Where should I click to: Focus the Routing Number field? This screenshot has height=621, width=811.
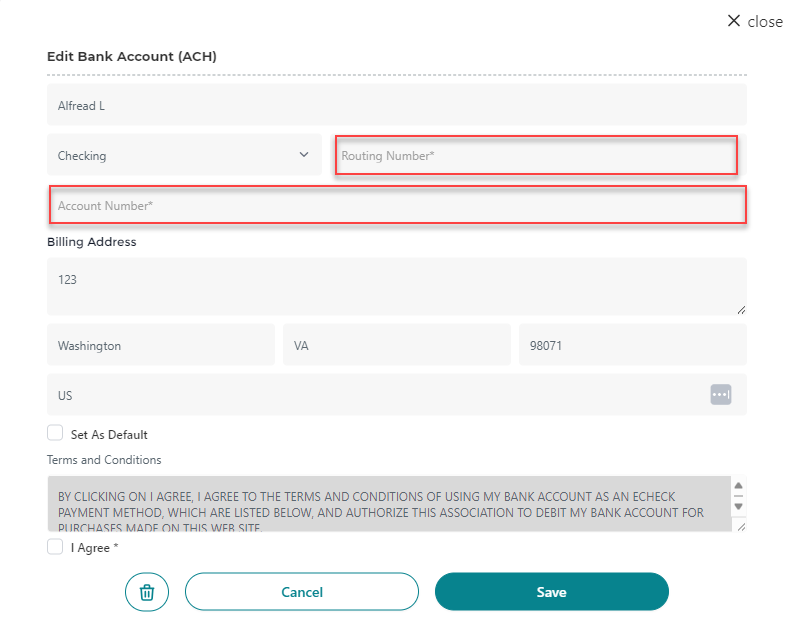tap(536, 156)
